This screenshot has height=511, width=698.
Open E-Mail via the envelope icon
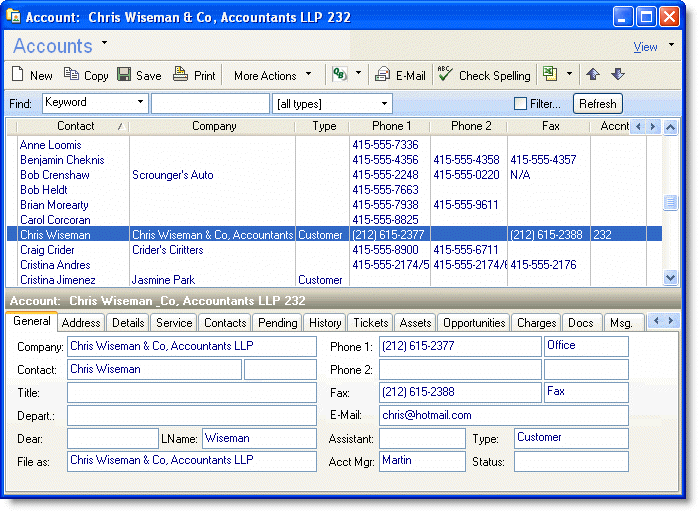click(382, 75)
